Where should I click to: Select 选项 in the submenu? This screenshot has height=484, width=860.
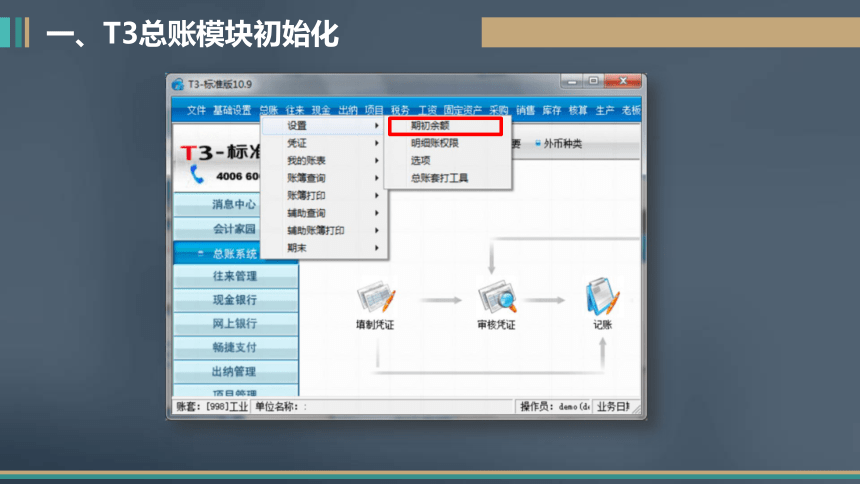coord(448,161)
